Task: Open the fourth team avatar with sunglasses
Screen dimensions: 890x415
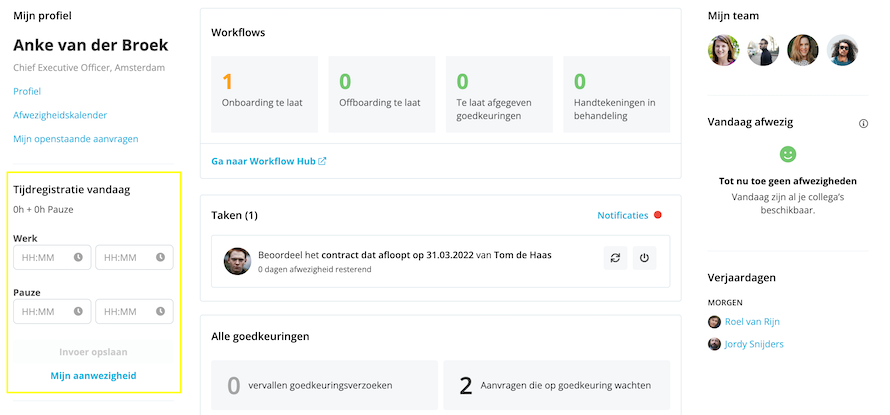Action: 842,50
